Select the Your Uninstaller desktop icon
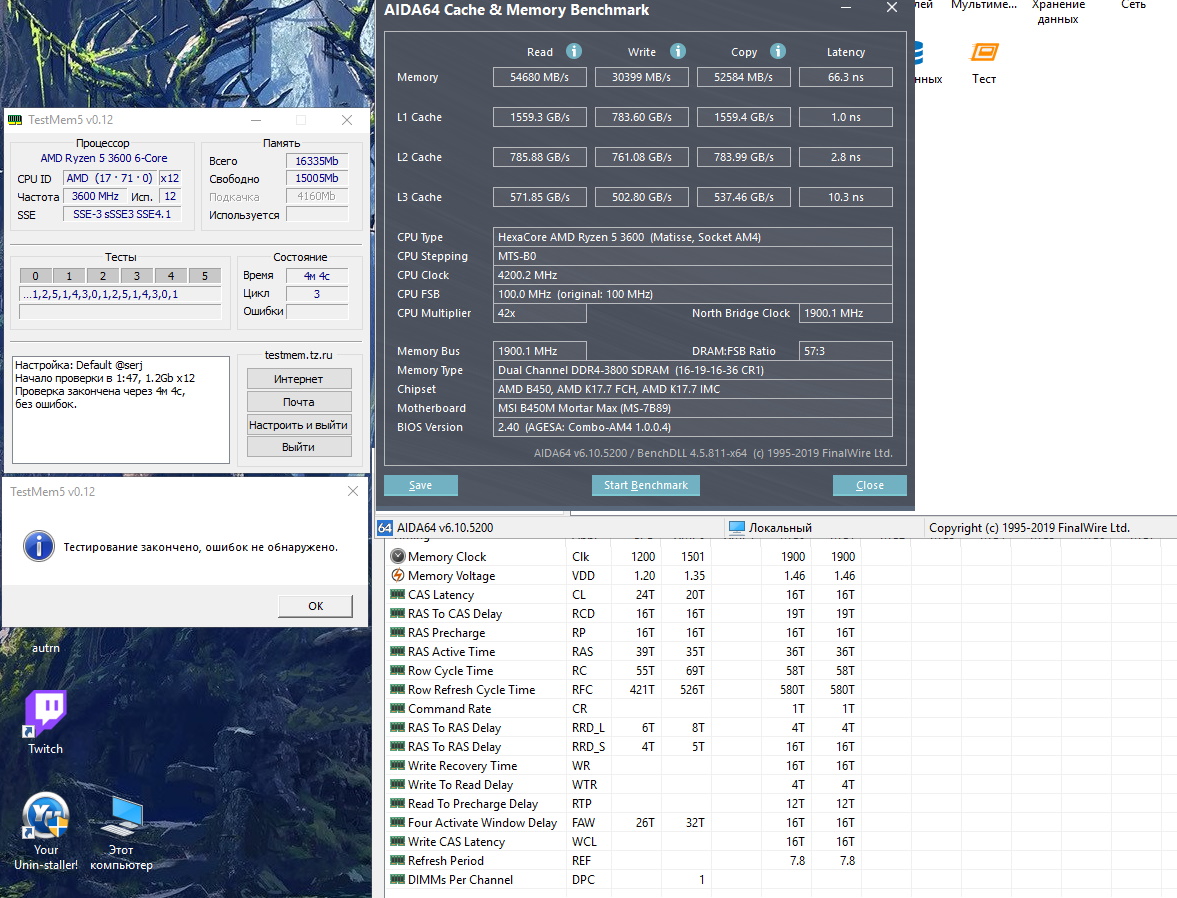The width and height of the screenshot is (1177, 898). (45, 817)
